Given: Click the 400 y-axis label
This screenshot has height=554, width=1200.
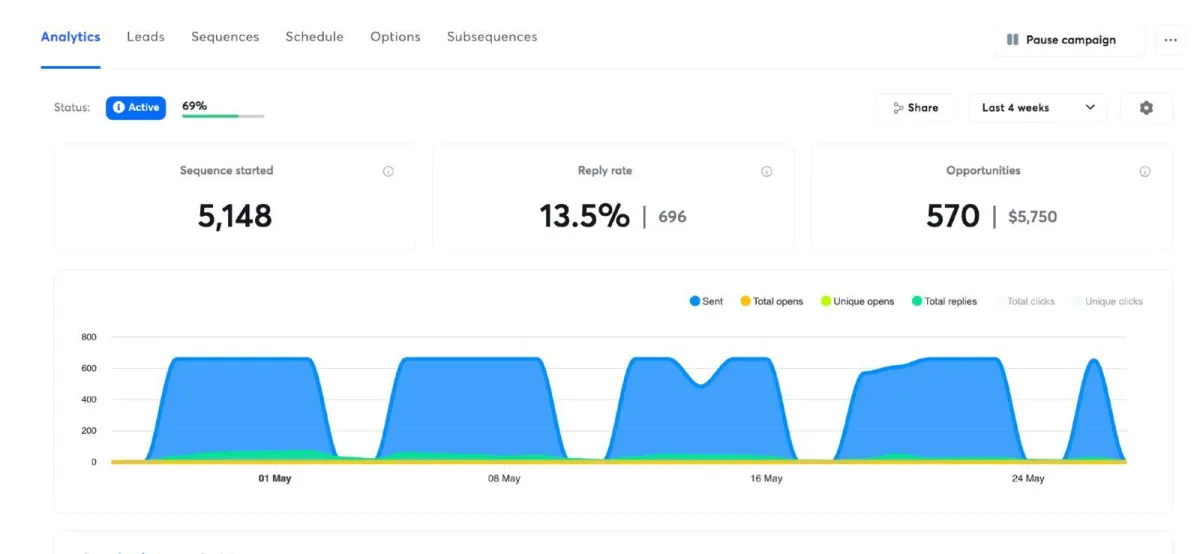Looking at the screenshot, I should (x=89, y=399).
